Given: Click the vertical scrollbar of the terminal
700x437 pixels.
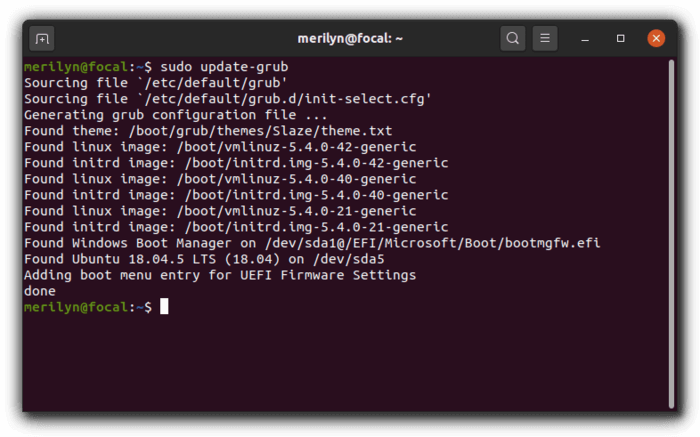Looking at the screenshot, I should click(x=671, y=234).
